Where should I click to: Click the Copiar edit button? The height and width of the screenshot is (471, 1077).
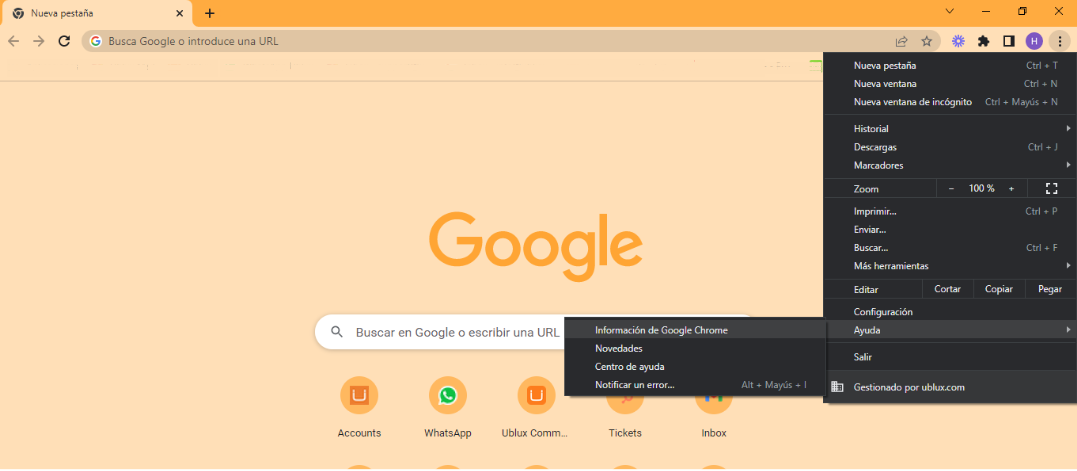click(999, 289)
